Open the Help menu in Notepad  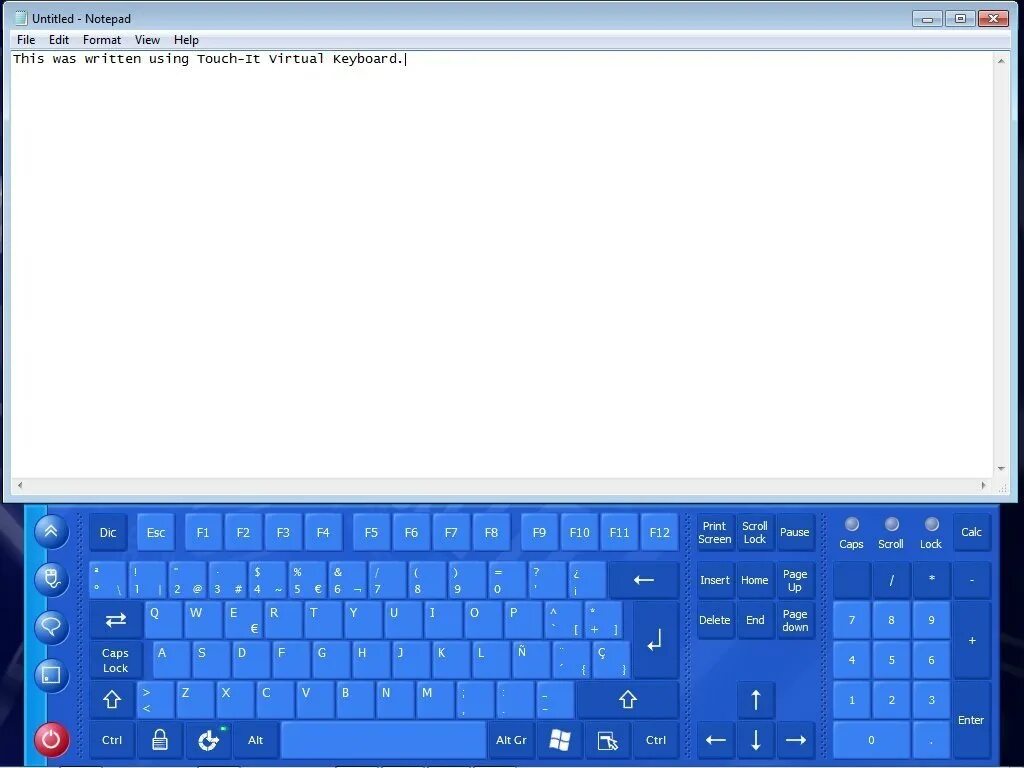(186, 40)
